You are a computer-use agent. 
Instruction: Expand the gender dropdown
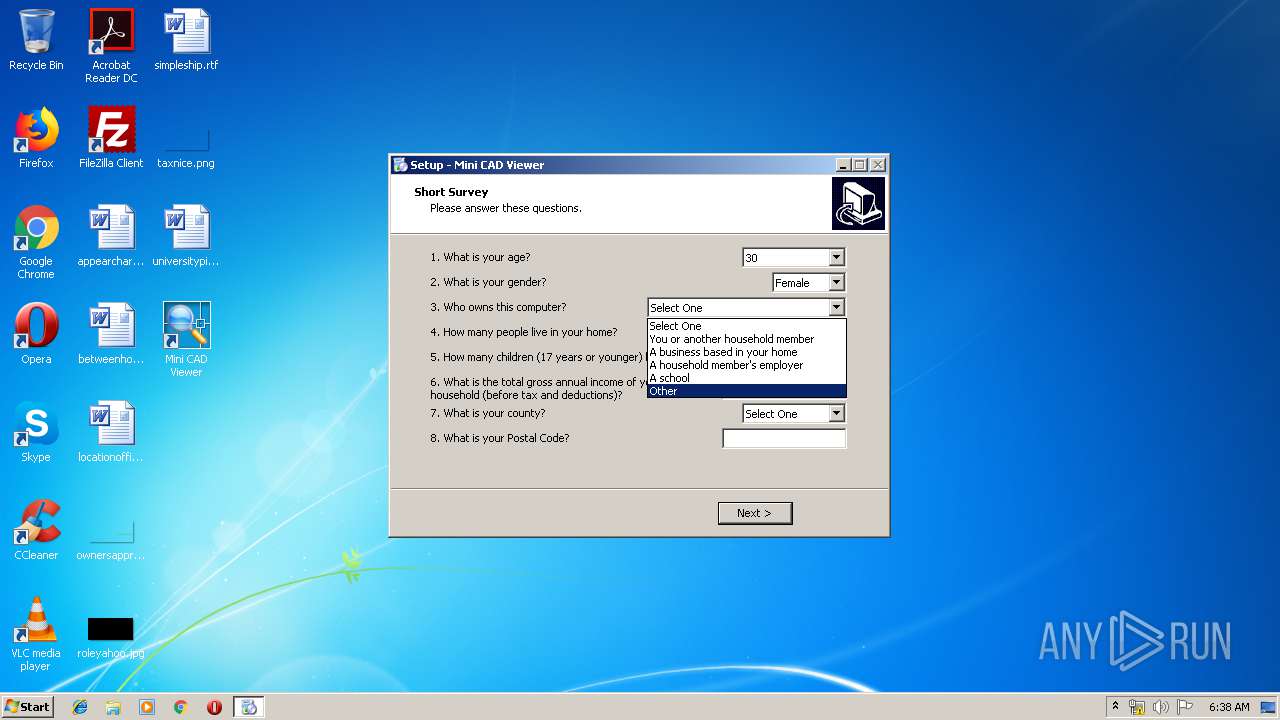pyautogui.click(x=837, y=283)
